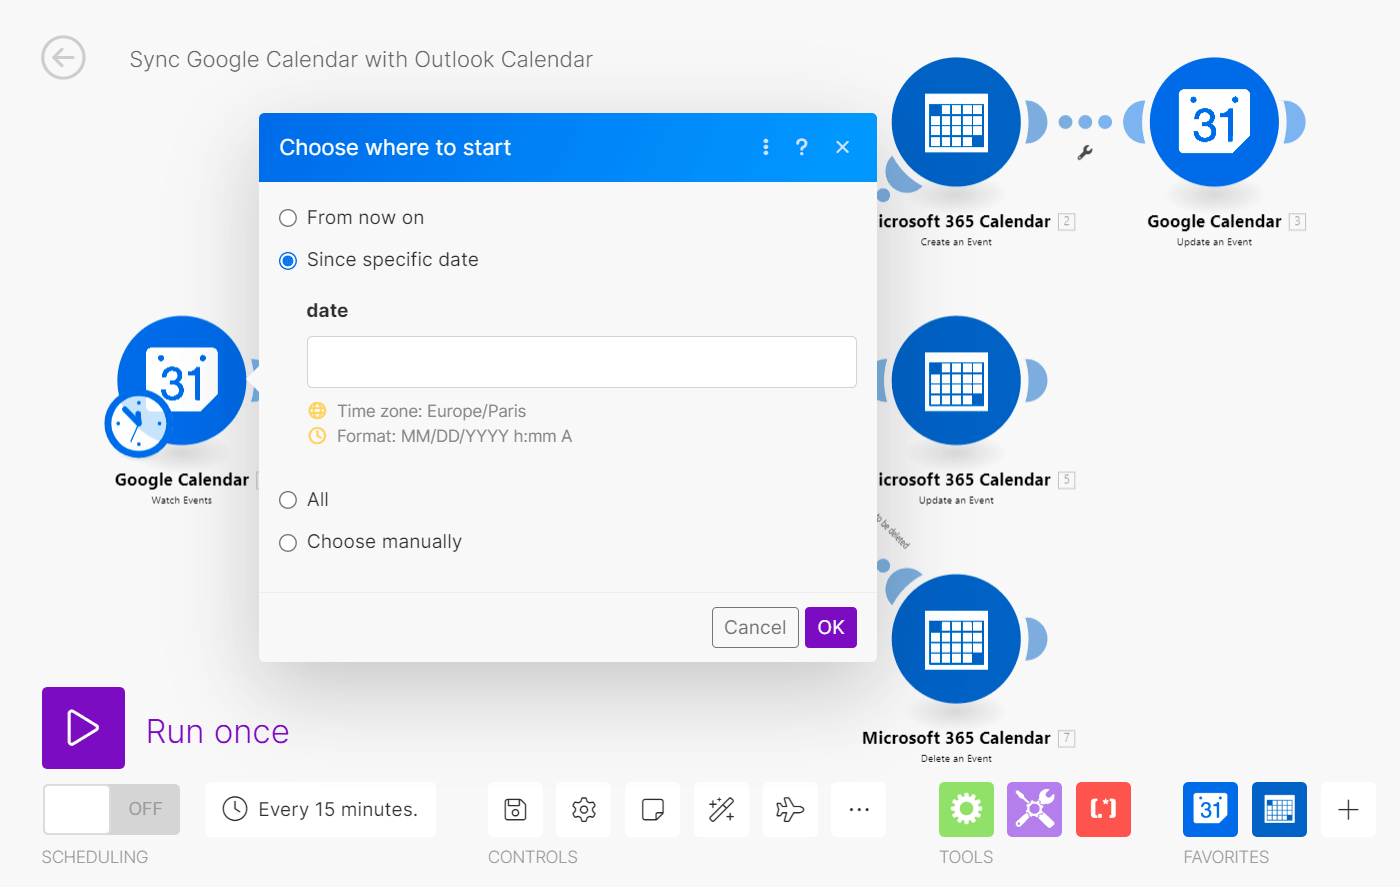Open the "Every 15 minutes" schedule setting

pyautogui.click(x=320, y=809)
